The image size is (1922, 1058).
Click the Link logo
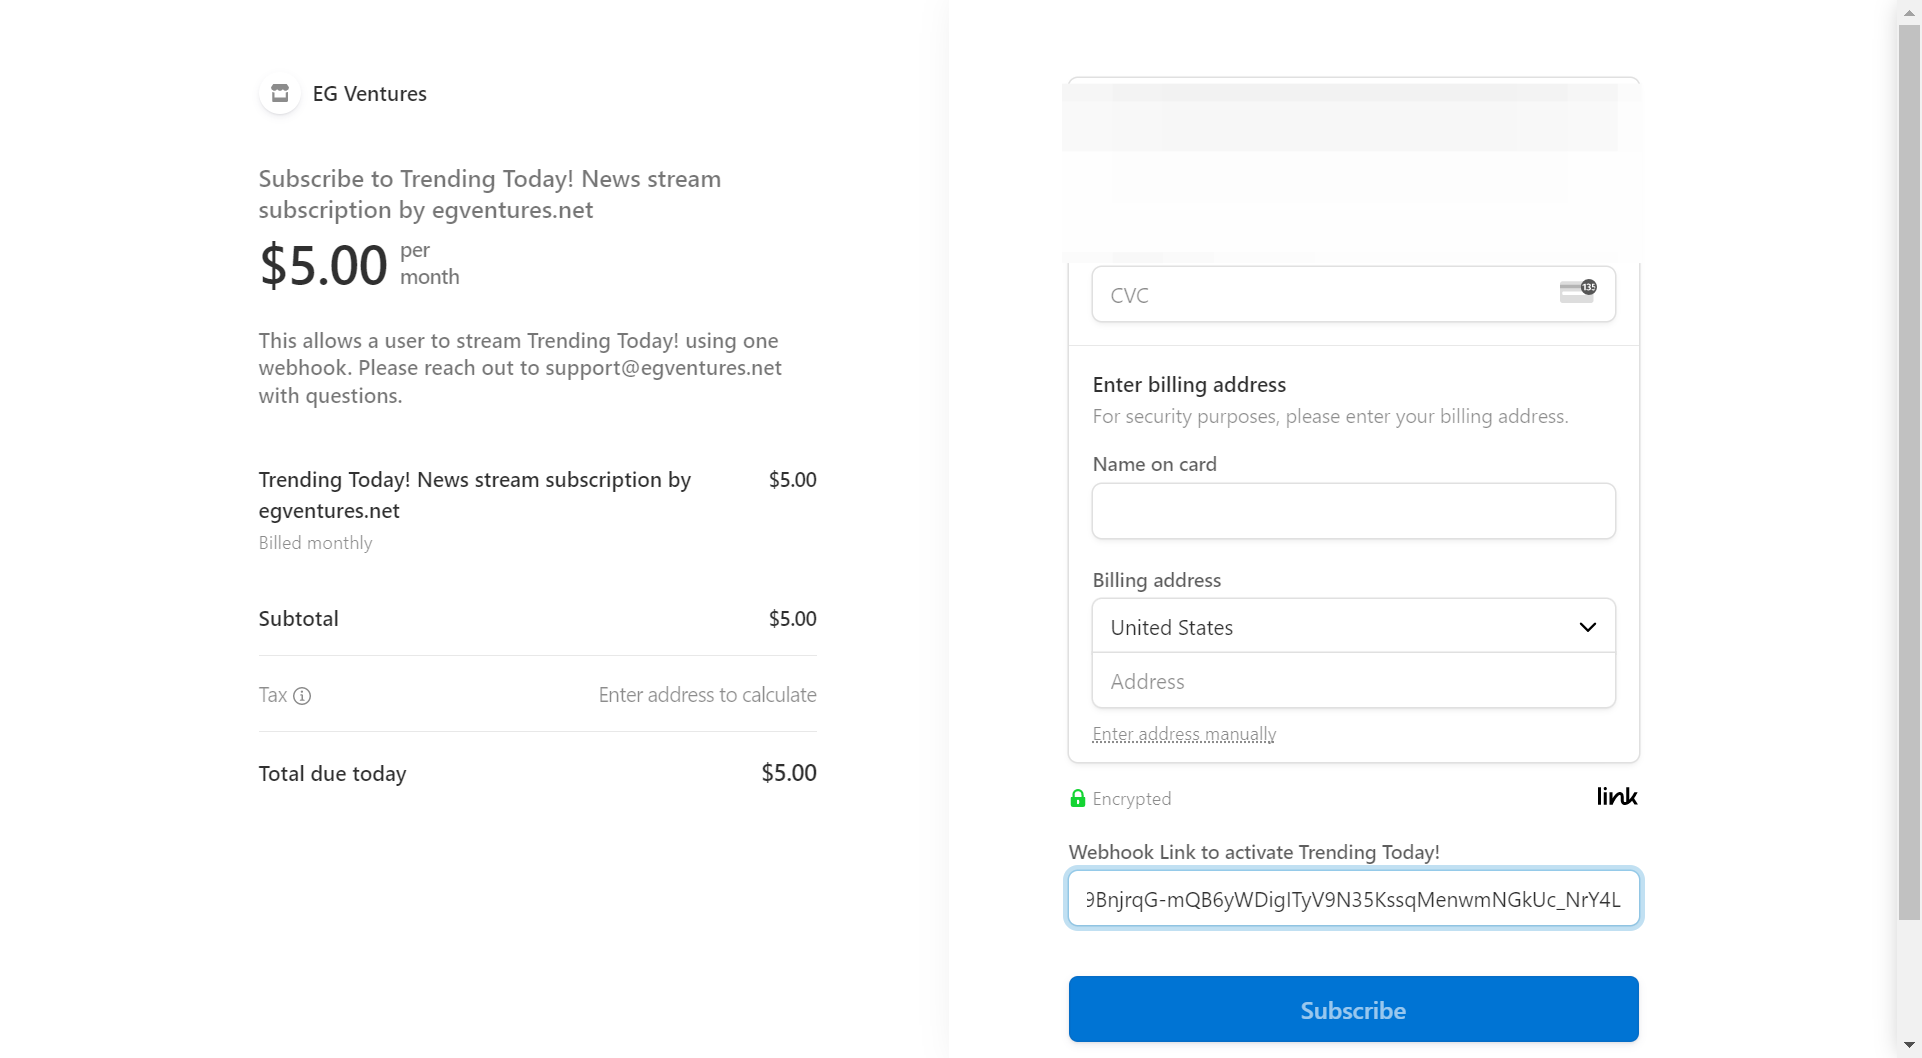[x=1617, y=796]
